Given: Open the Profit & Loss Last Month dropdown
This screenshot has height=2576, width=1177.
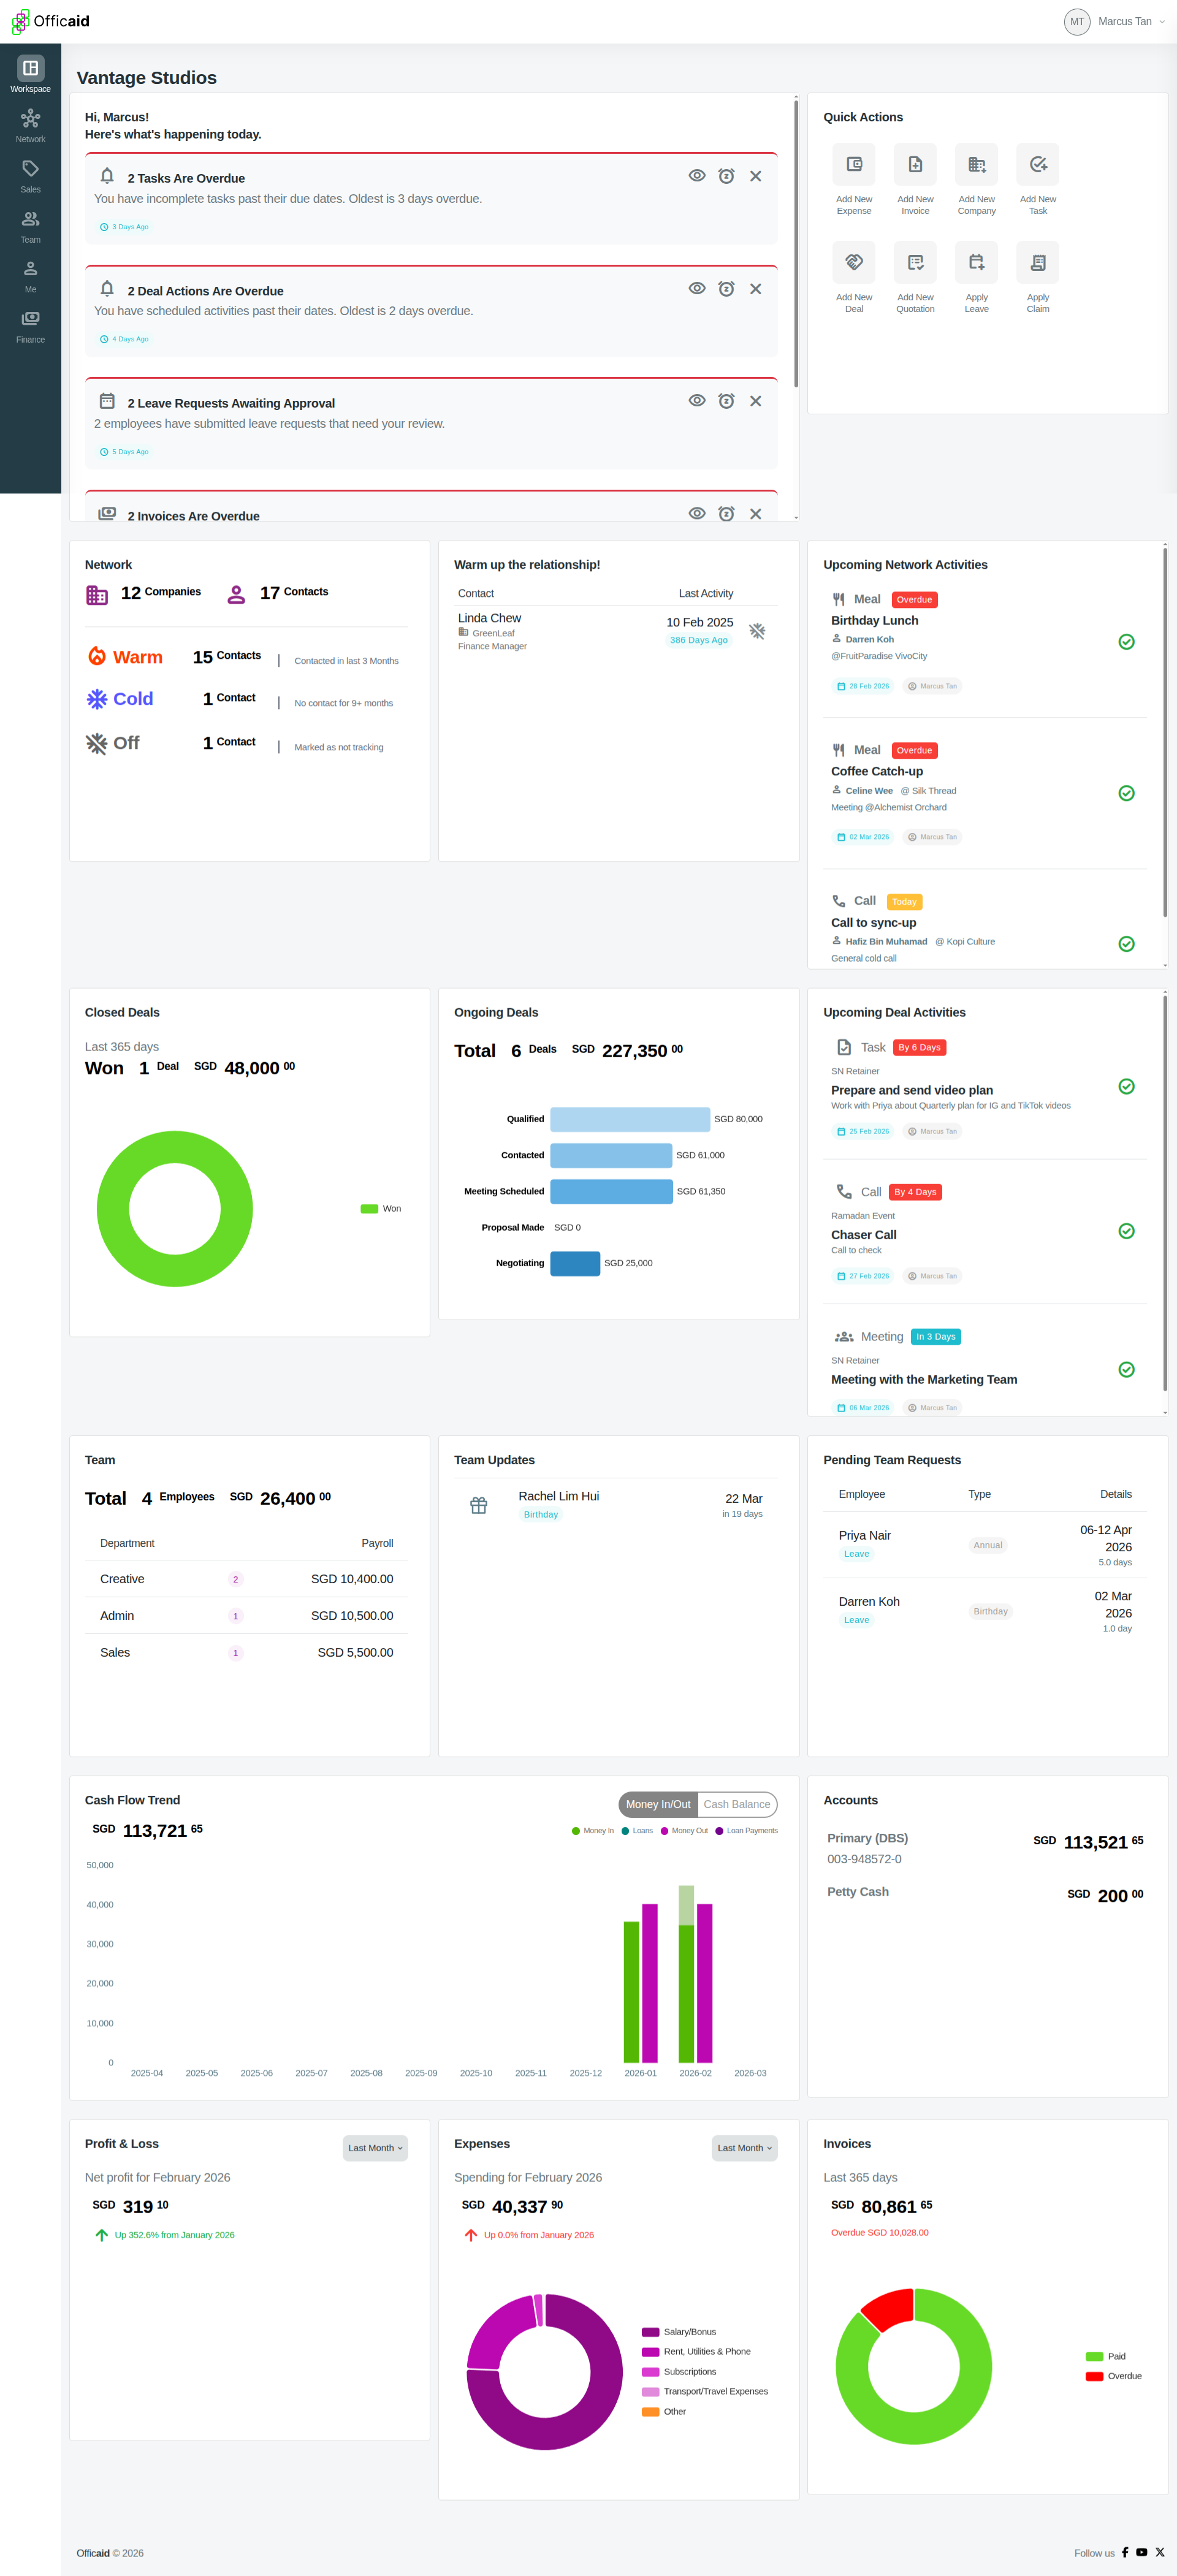Looking at the screenshot, I should pos(375,2147).
